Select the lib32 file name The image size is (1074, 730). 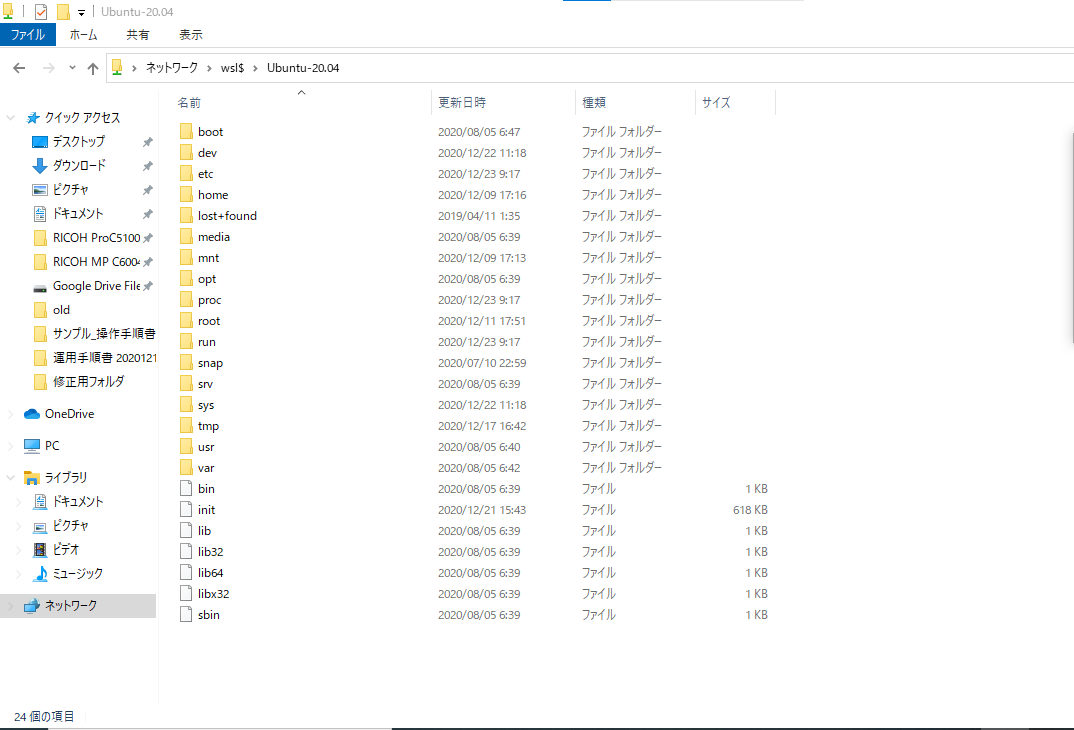(x=210, y=552)
